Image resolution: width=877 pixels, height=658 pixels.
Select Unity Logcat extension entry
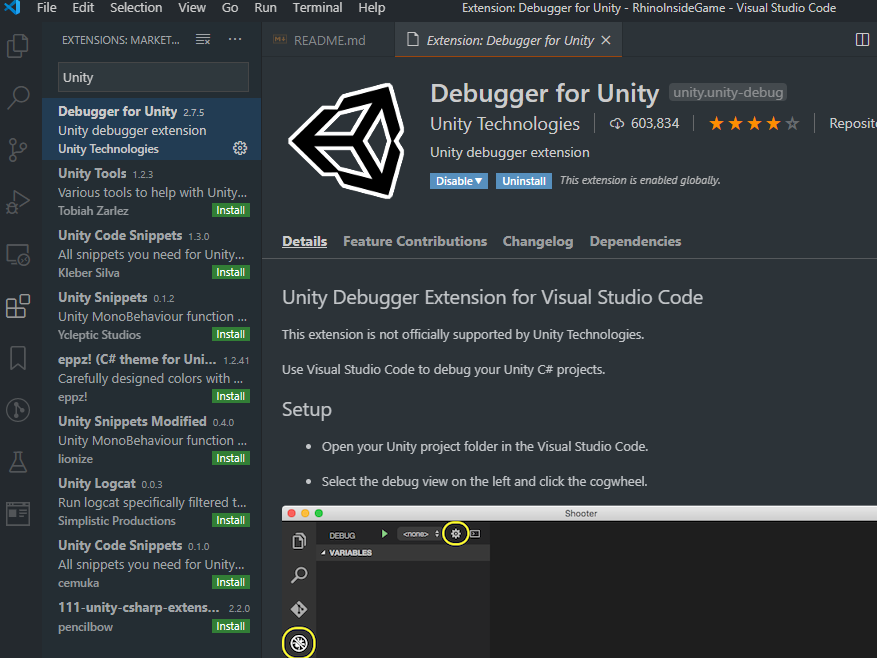pyautogui.click(x=152, y=502)
